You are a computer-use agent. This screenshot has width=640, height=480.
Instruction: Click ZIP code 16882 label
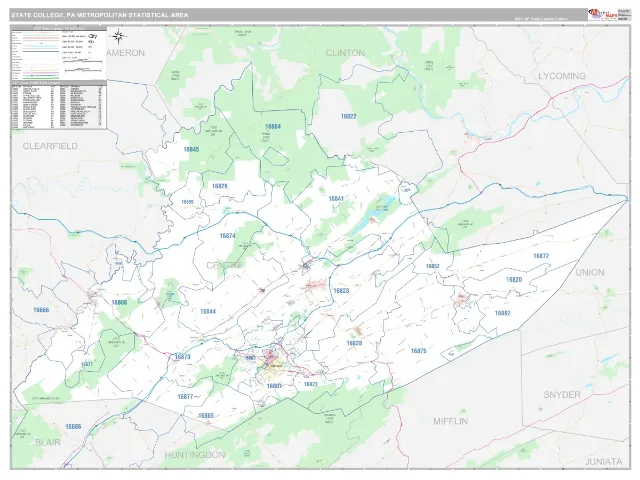(x=502, y=313)
